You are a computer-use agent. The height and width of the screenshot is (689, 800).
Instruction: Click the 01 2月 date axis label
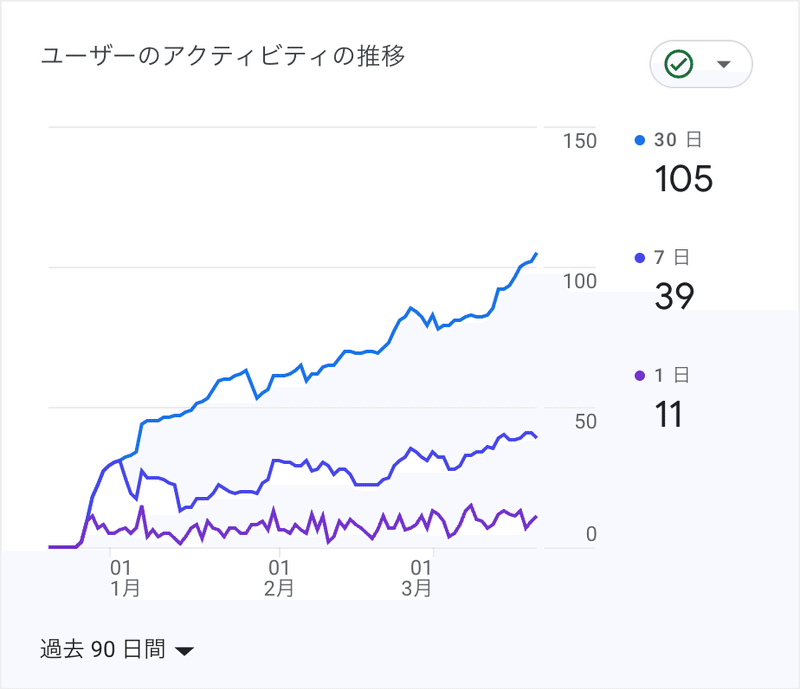(279, 577)
